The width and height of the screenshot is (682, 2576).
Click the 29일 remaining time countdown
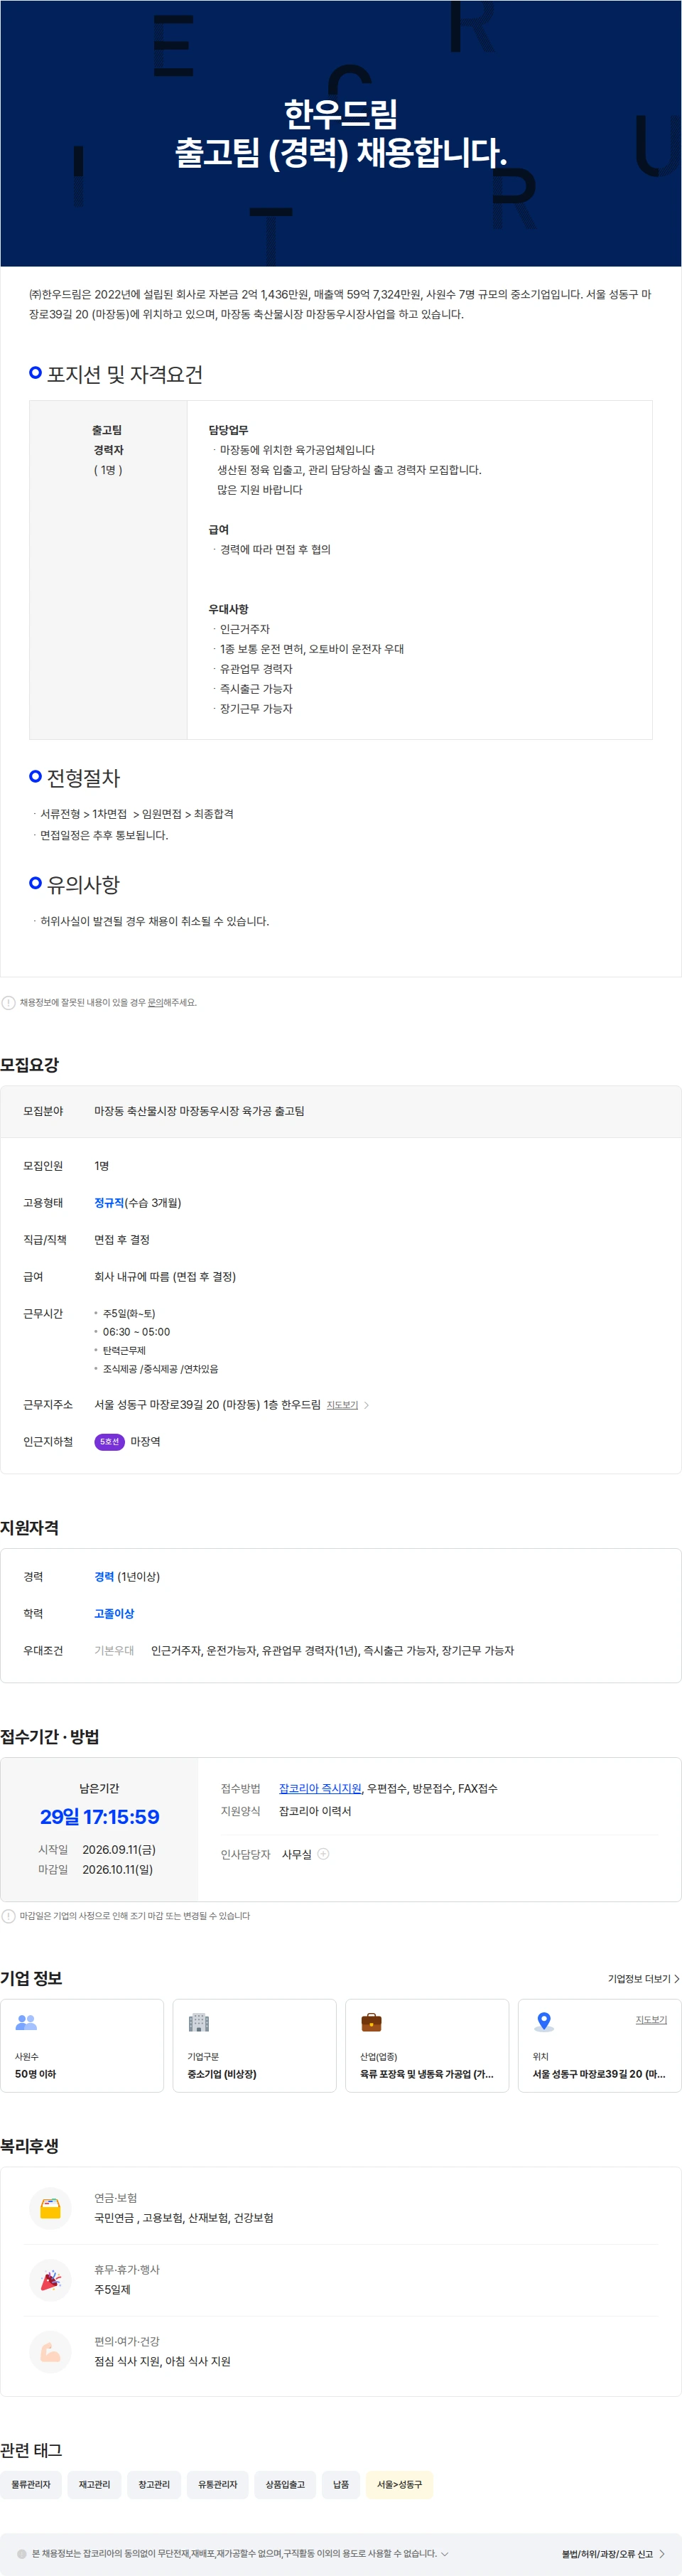[x=99, y=1817]
